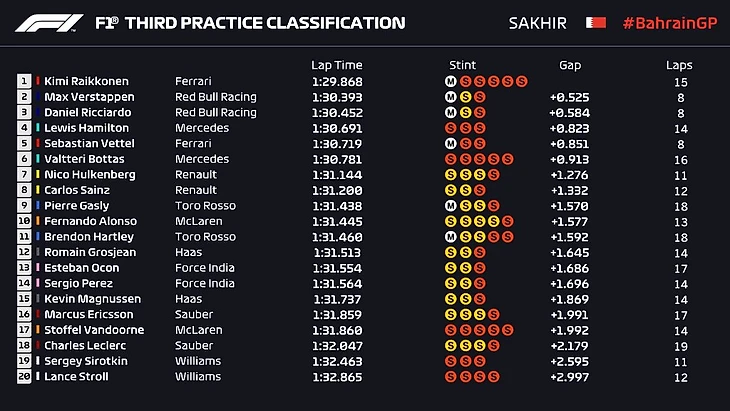Image resolution: width=730 pixels, height=411 pixels.
Task: Click the SAKHIR location label
Action: (543, 23)
